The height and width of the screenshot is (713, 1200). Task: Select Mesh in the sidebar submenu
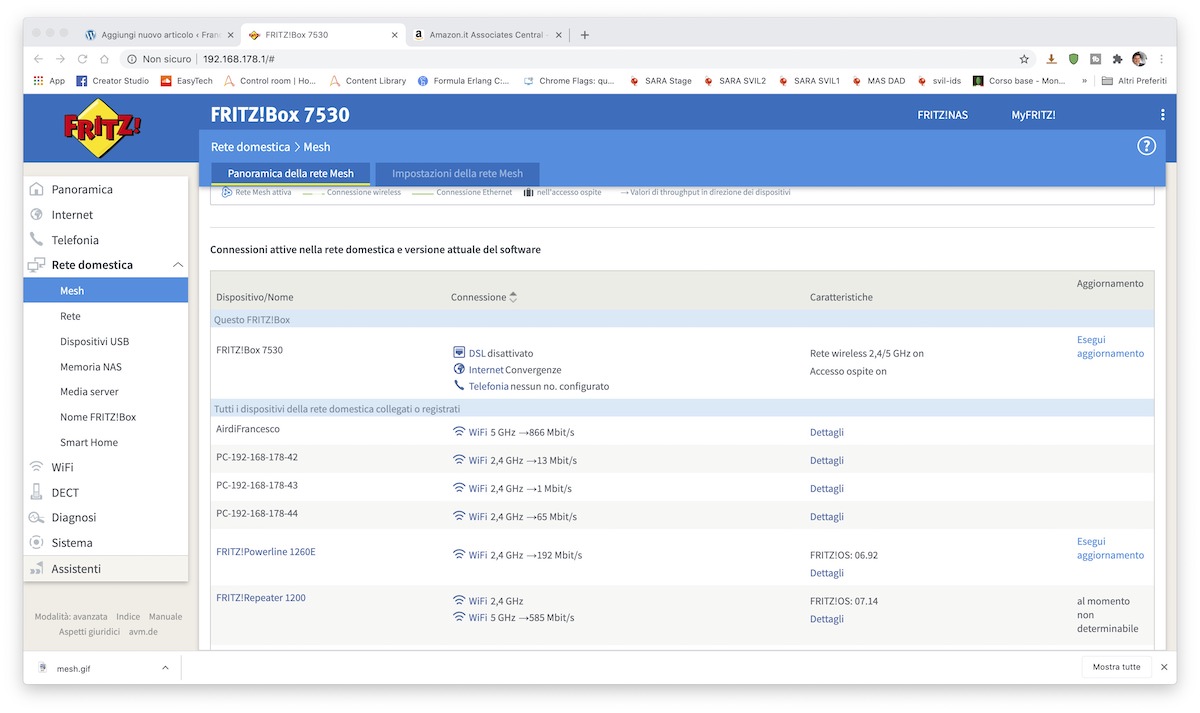[x=106, y=291]
